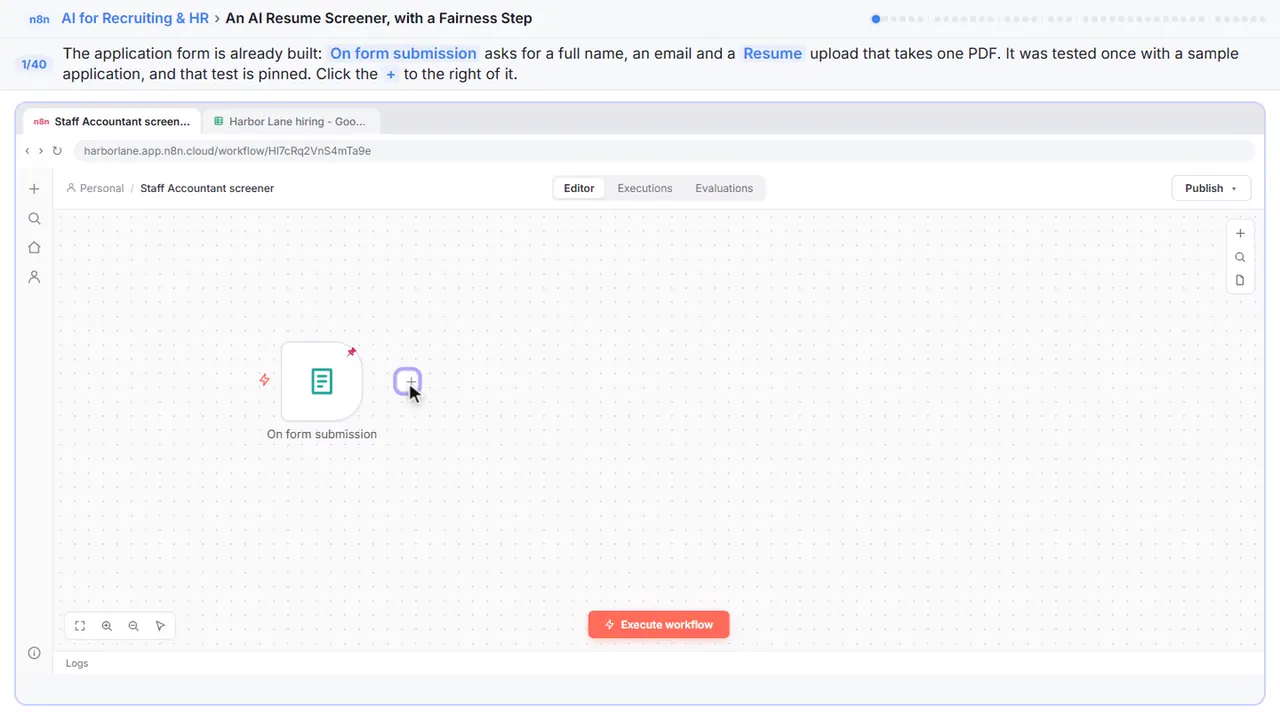
Task: Click the n8n logo in header
Action: coord(39,19)
